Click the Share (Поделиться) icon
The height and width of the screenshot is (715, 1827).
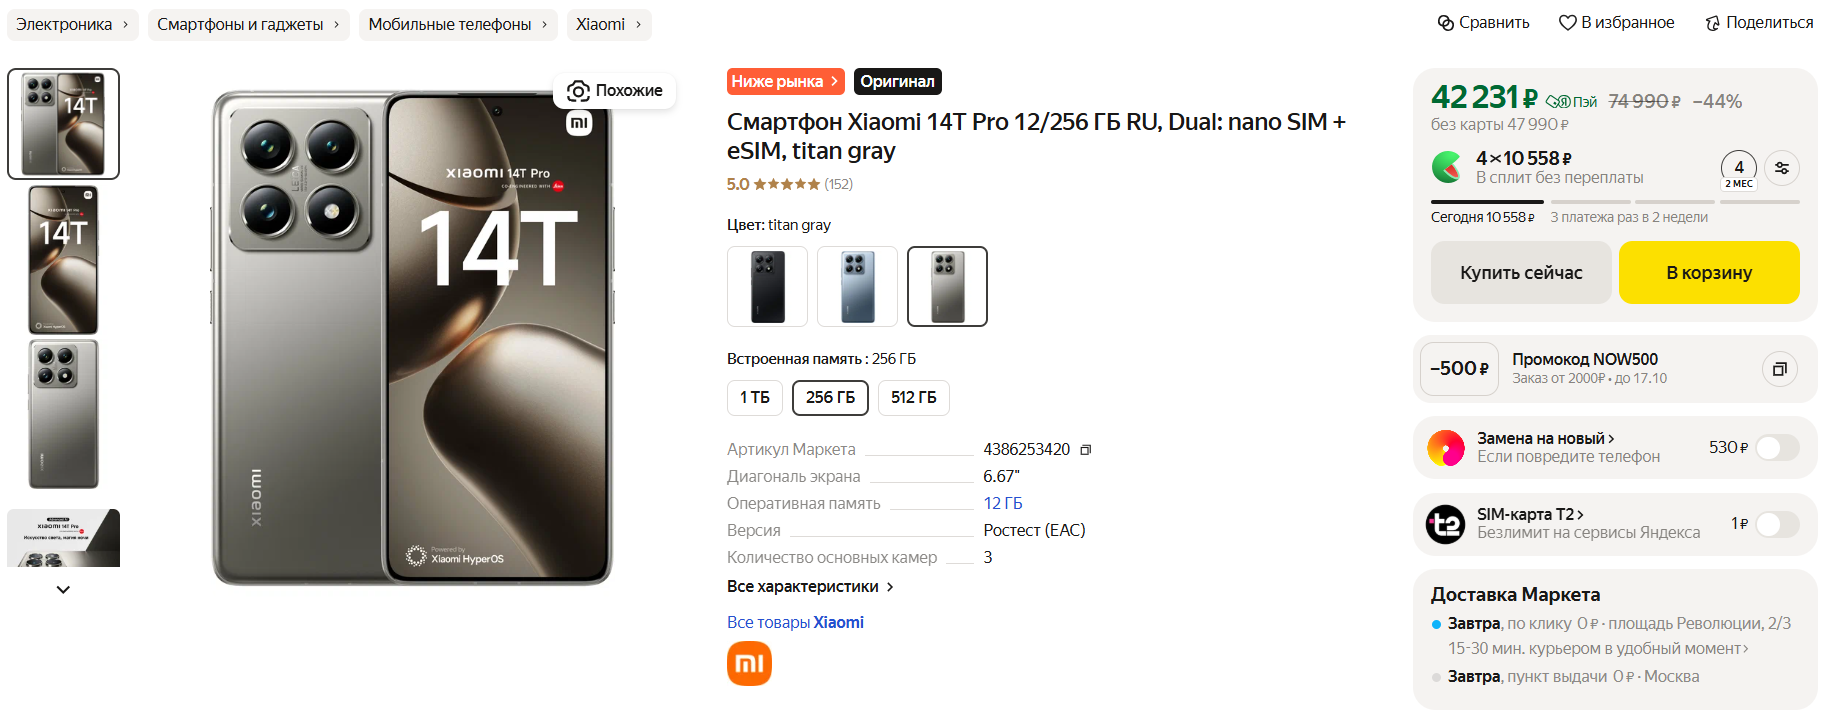click(x=1713, y=23)
